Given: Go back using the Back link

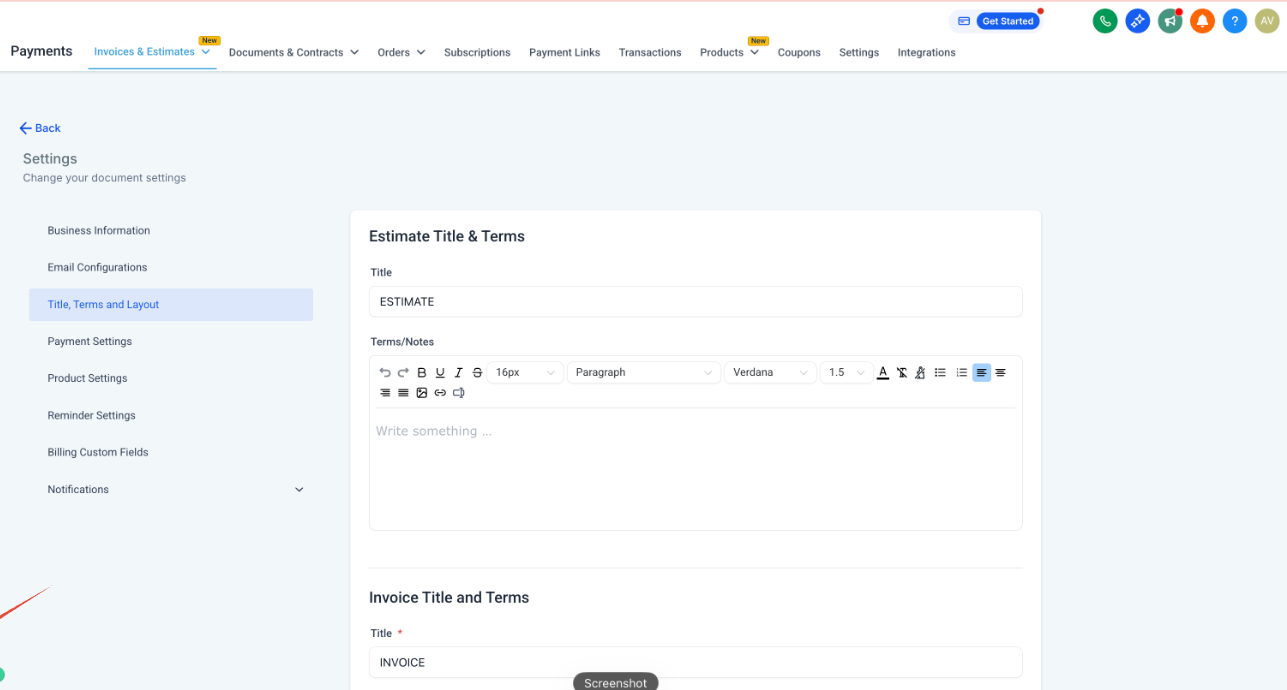Looking at the screenshot, I should point(40,128).
